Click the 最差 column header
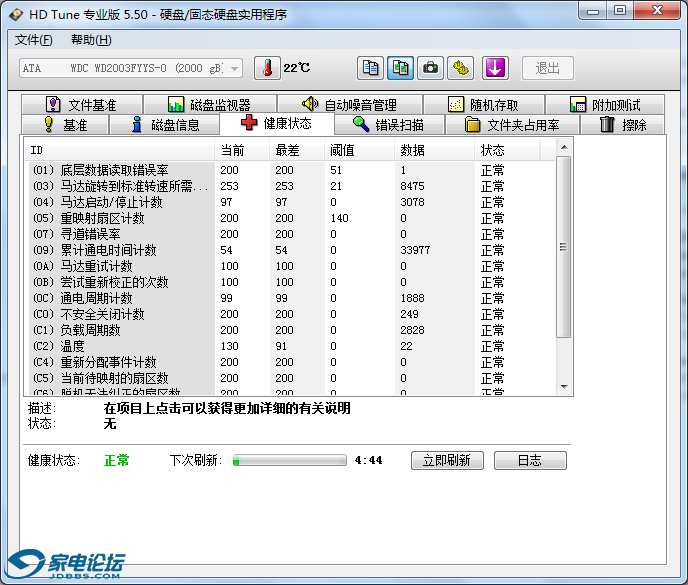This screenshot has width=688, height=585. point(297,151)
